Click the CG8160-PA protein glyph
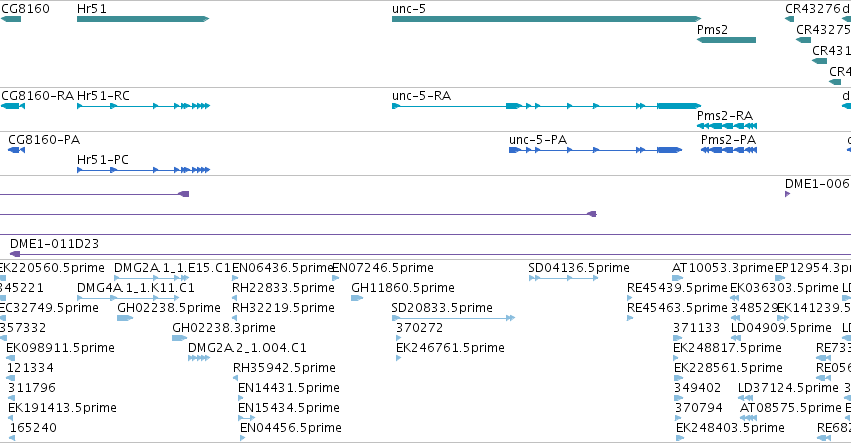 coord(16,150)
